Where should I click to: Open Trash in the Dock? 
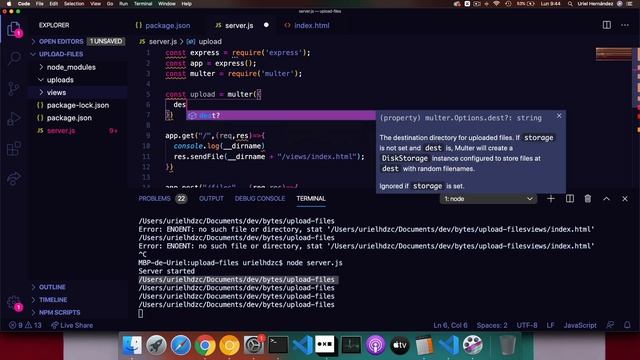[507, 345]
